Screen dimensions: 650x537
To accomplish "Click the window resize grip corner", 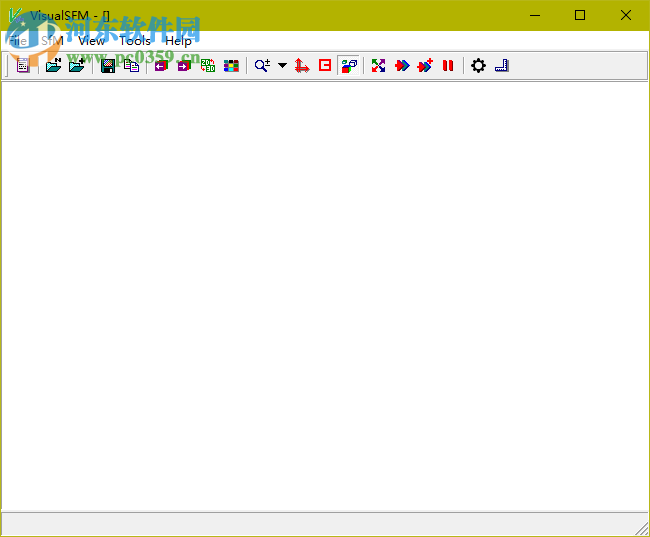I will [x=642, y=529].
